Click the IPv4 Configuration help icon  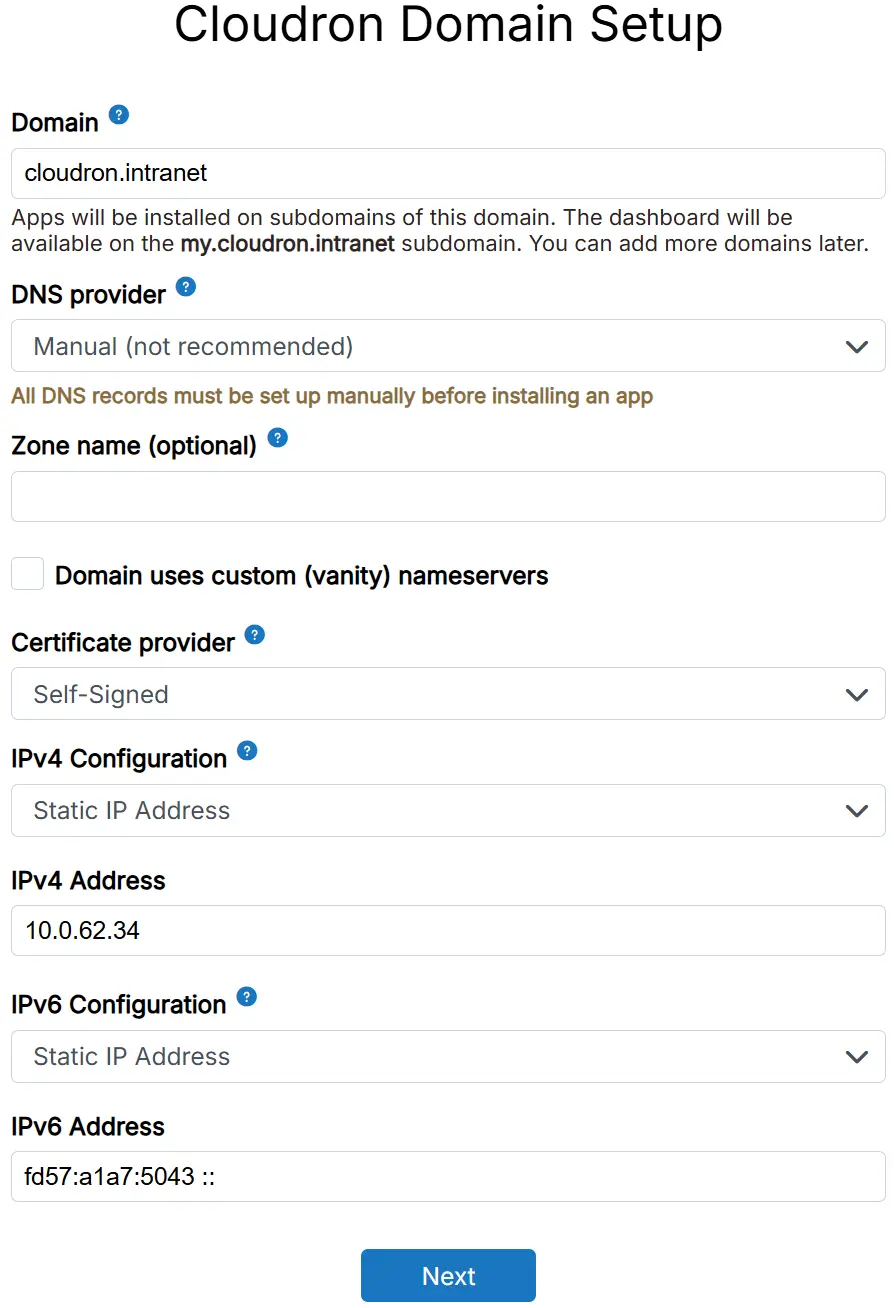coord(247,751)
